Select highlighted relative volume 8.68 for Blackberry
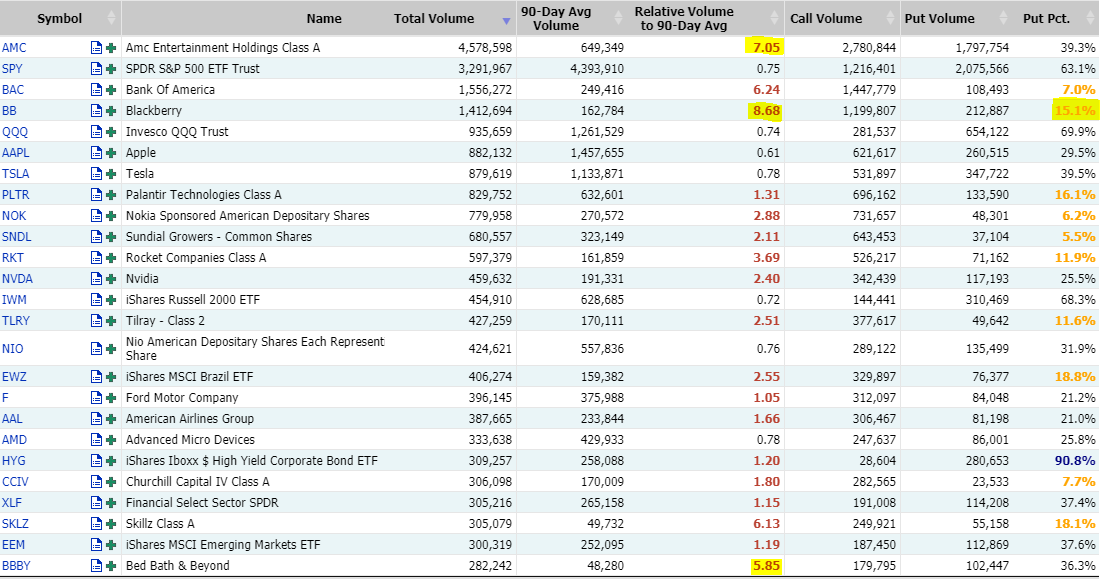 tap(766, 111)
